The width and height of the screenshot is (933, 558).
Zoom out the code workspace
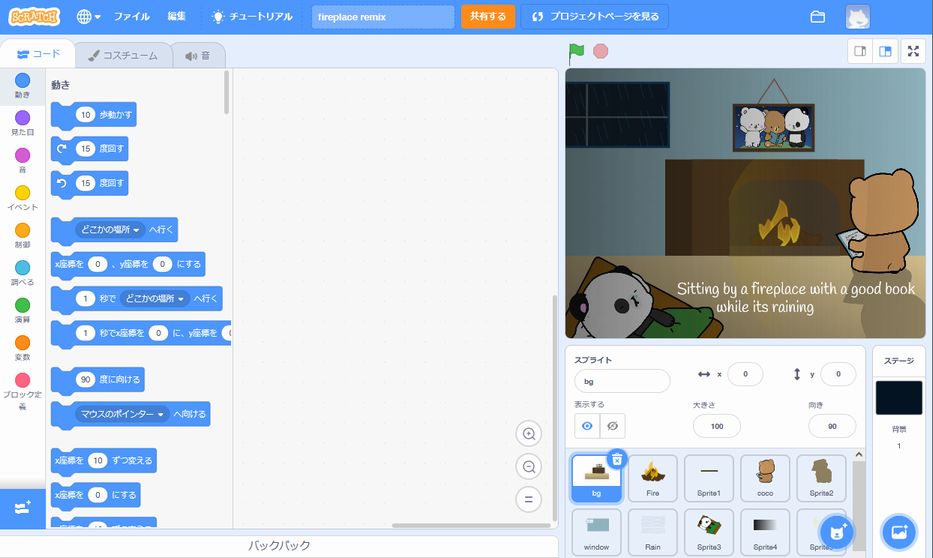point(528,467)
